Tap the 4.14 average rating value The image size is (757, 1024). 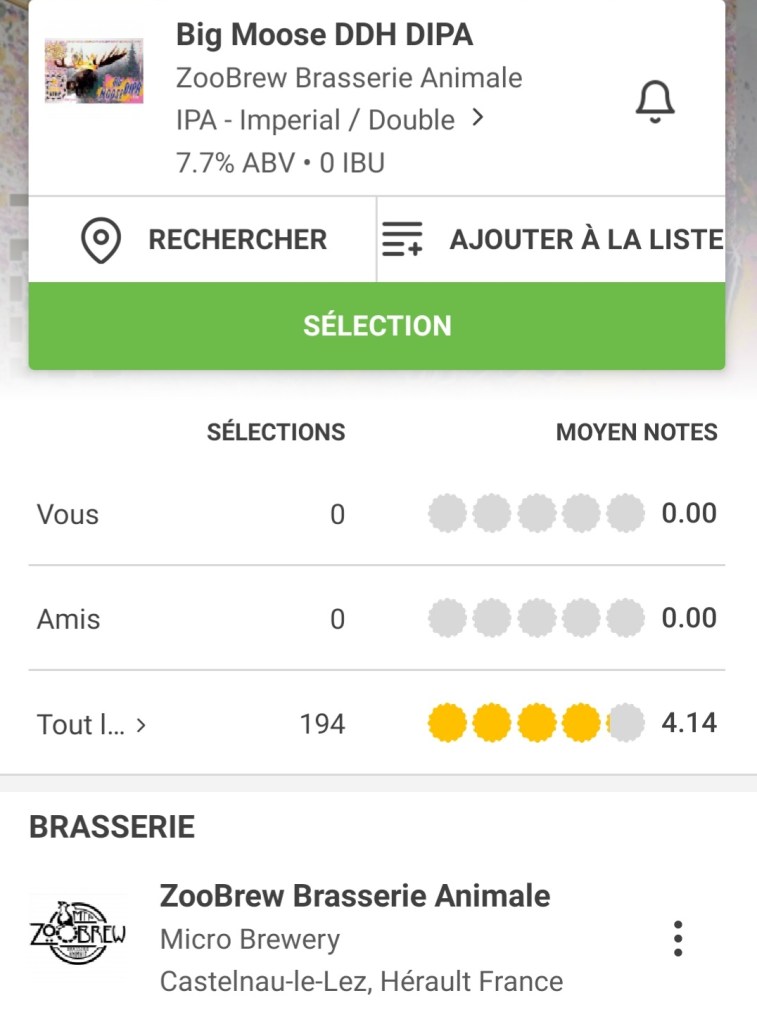point(689,723)
